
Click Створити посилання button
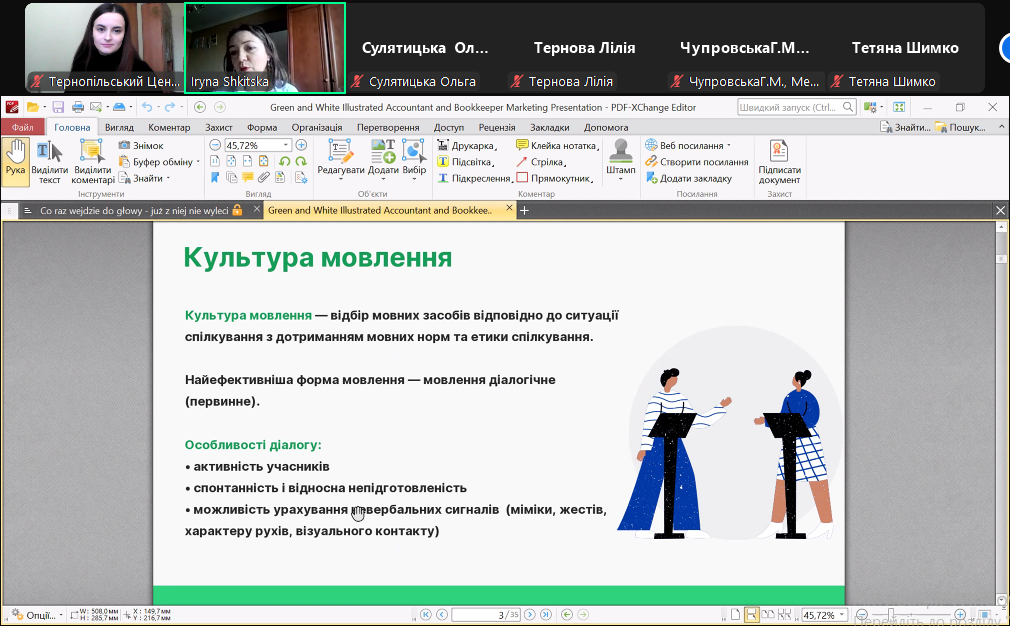[x=697, y=162]
